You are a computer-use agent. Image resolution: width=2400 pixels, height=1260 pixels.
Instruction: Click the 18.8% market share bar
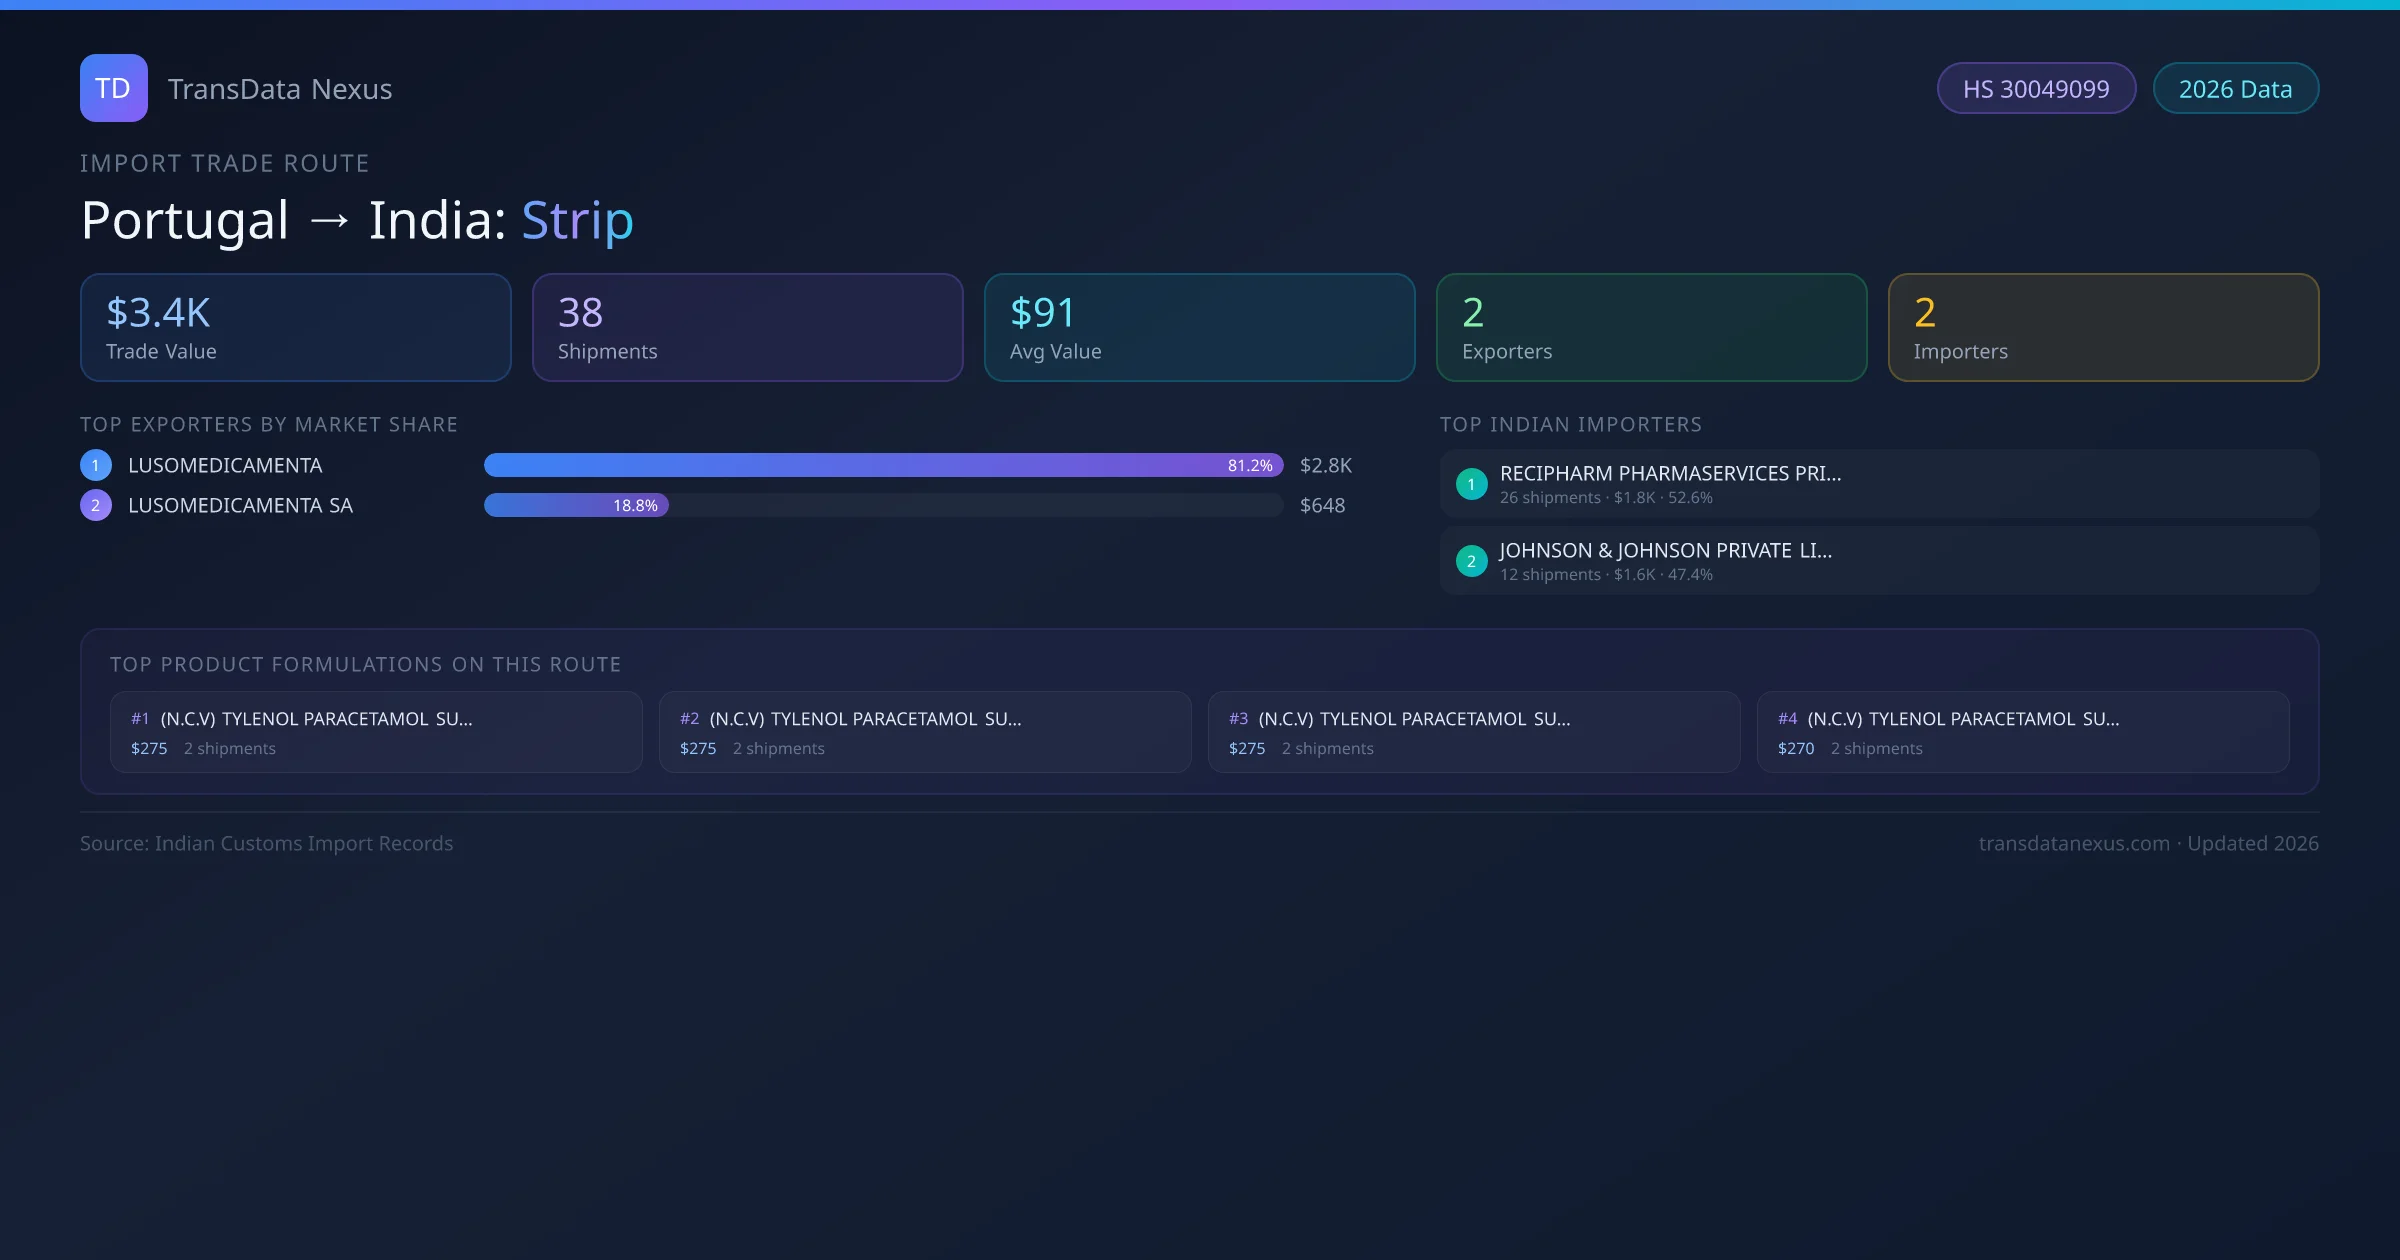pos(576,505)
